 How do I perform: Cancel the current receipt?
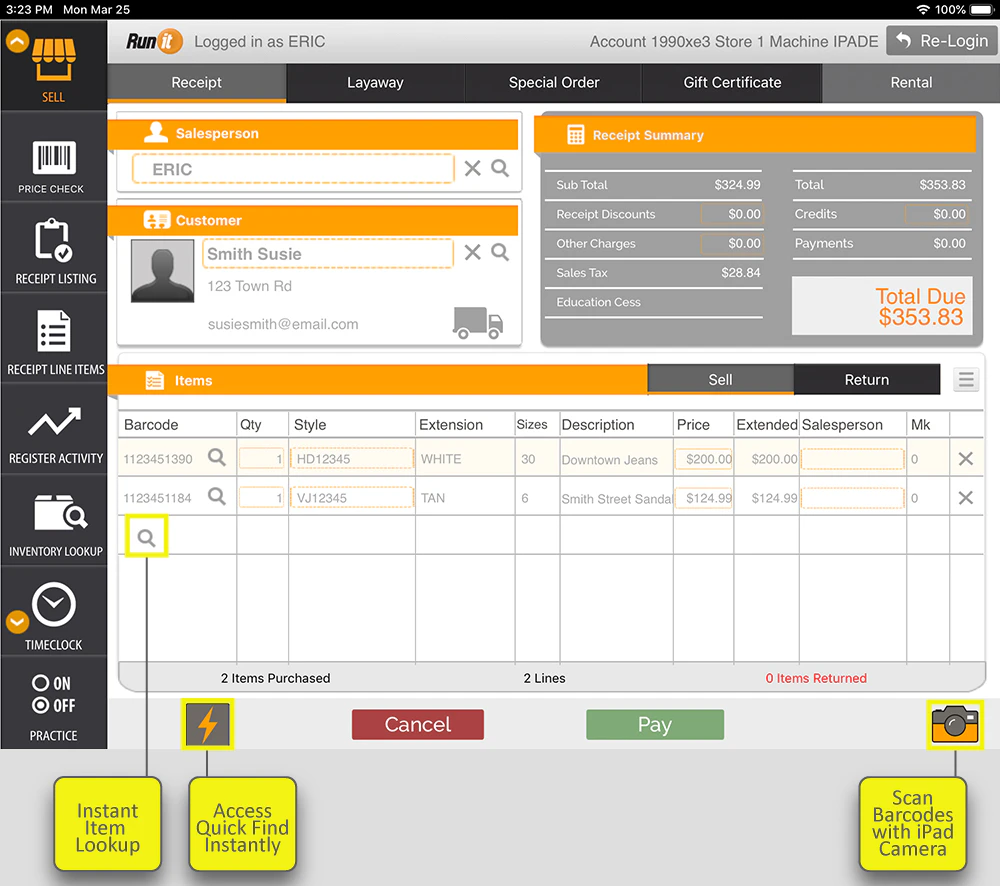(417, 724)
